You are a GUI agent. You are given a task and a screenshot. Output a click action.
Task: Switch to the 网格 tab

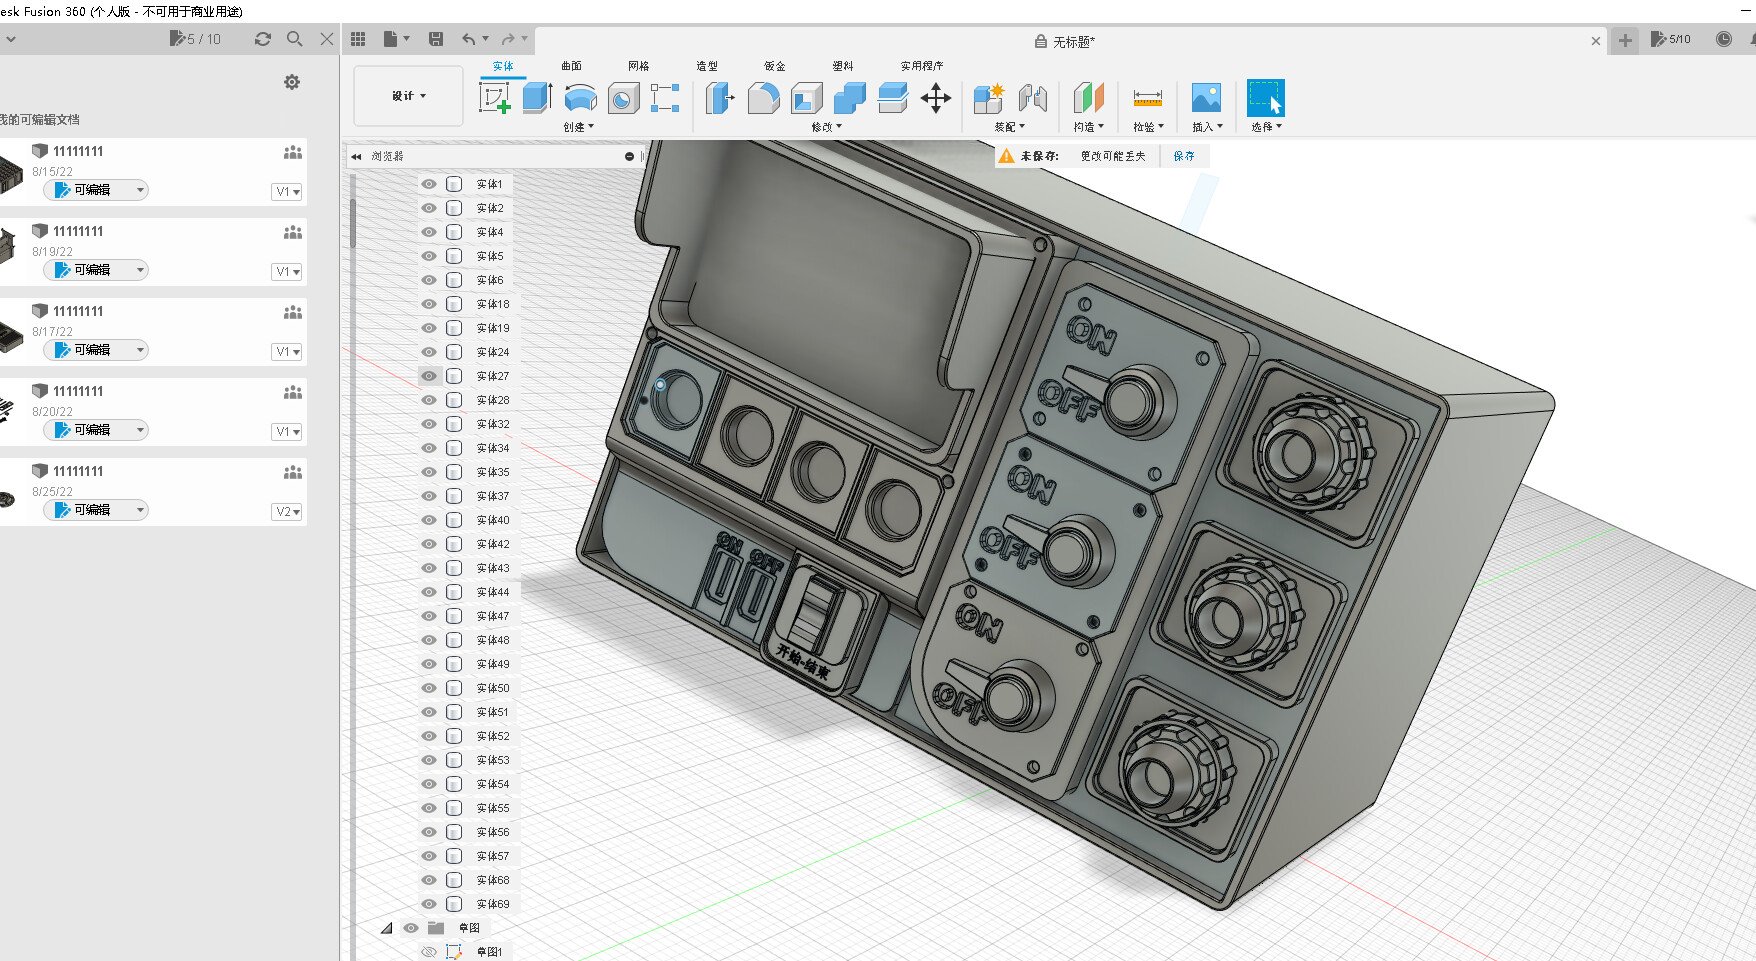pyautogui.click(x=639, y=66)
